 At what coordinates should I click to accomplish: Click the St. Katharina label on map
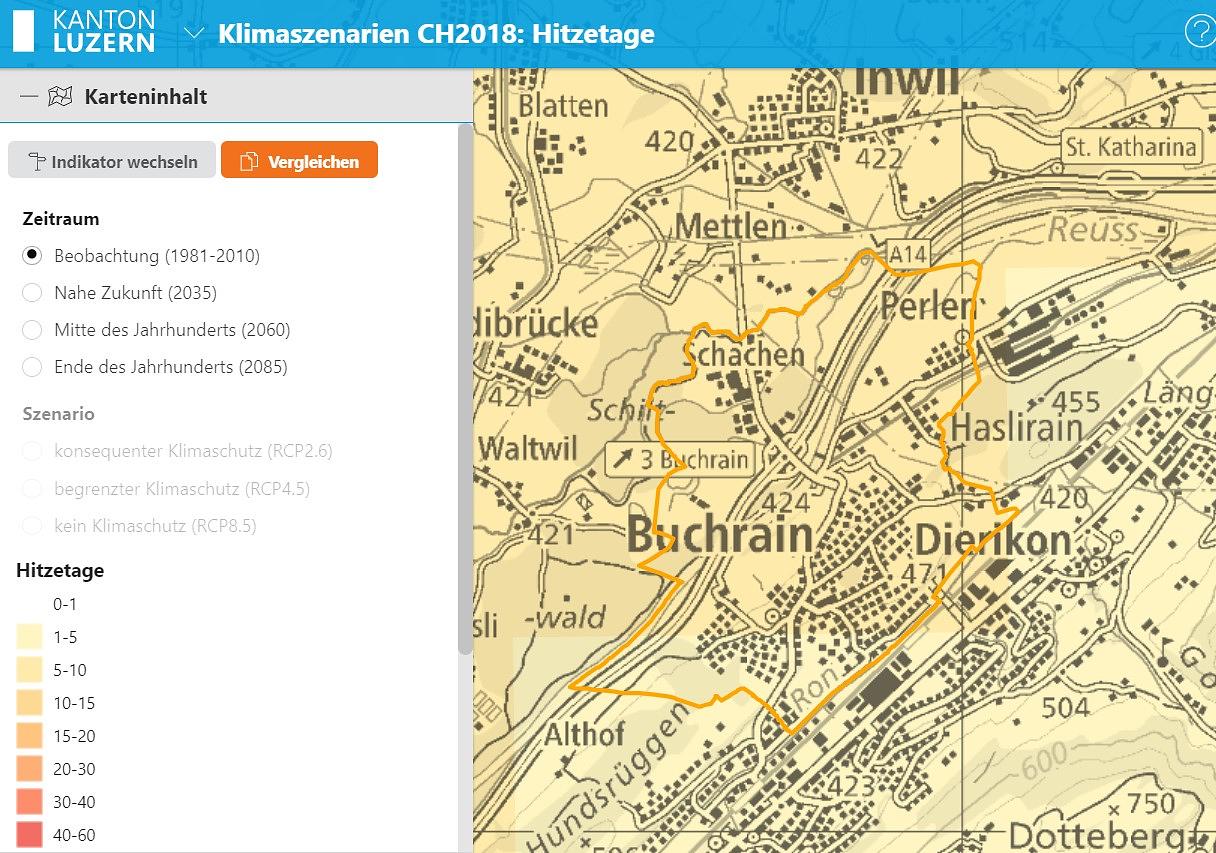[x=1130, y=147]
